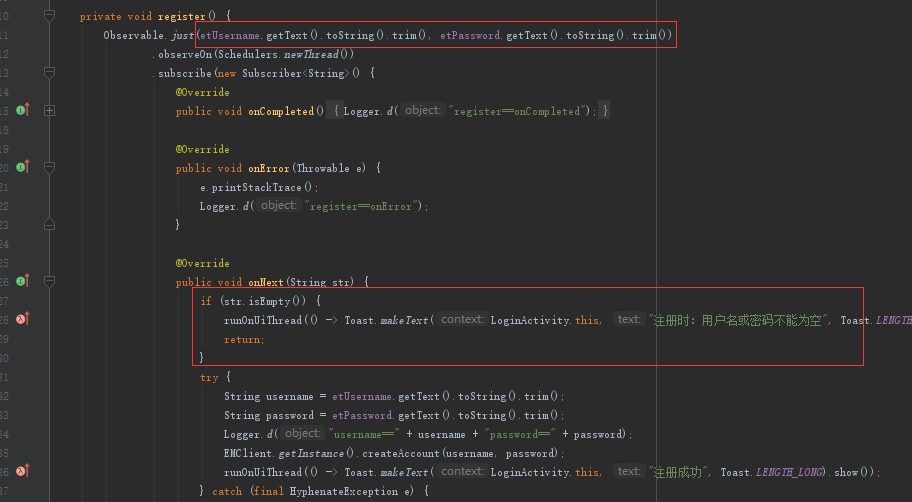Click the "username==" string literal
The height and width of the screenshot is (502, 912).
[x=364, y=435]
